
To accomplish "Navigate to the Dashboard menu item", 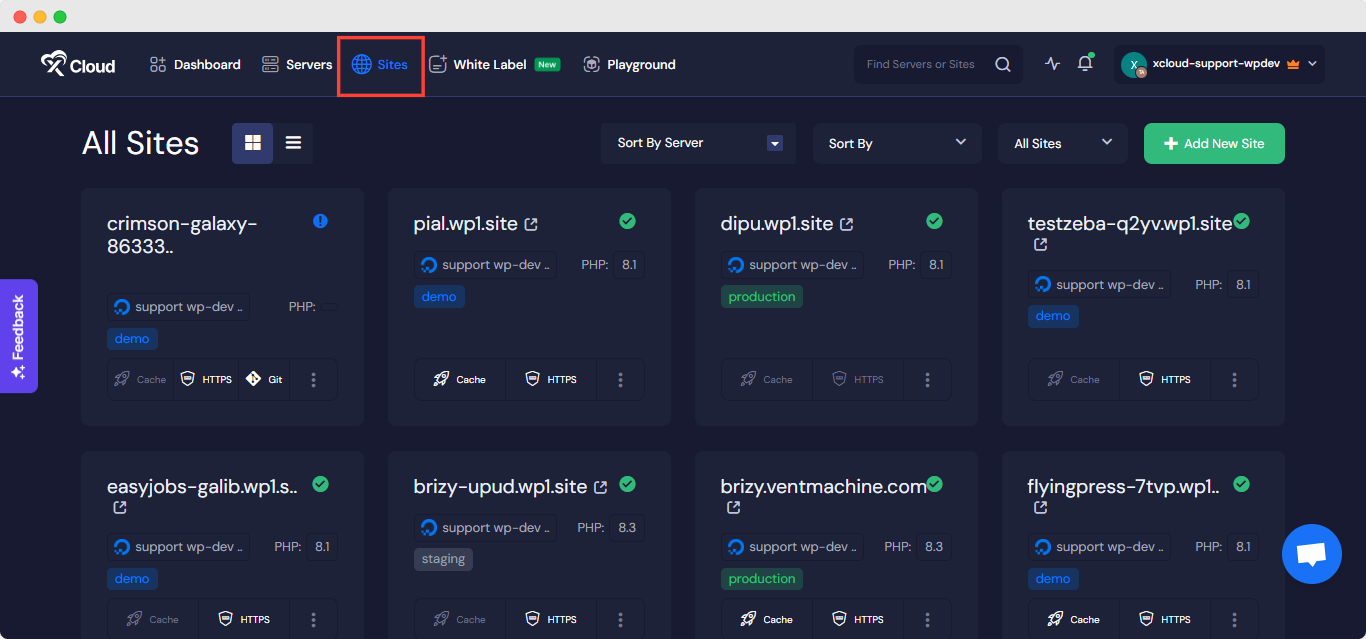I will pyautogui.click(x=194, y=63).
